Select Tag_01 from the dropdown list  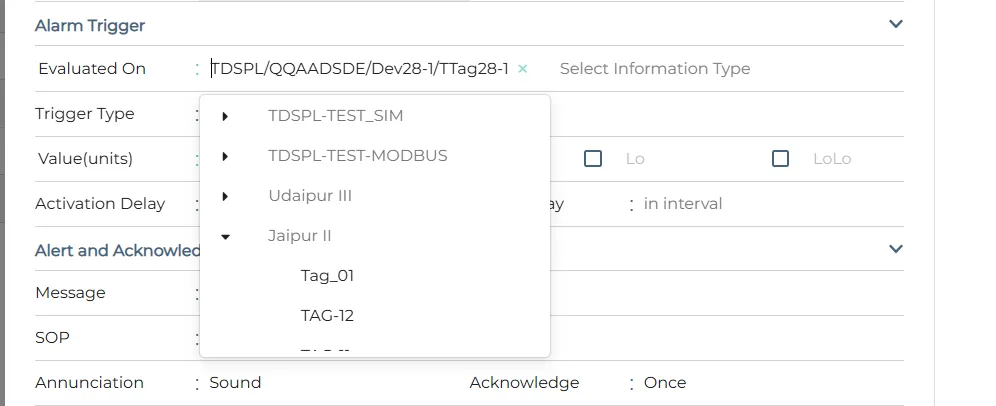[327, 276]
